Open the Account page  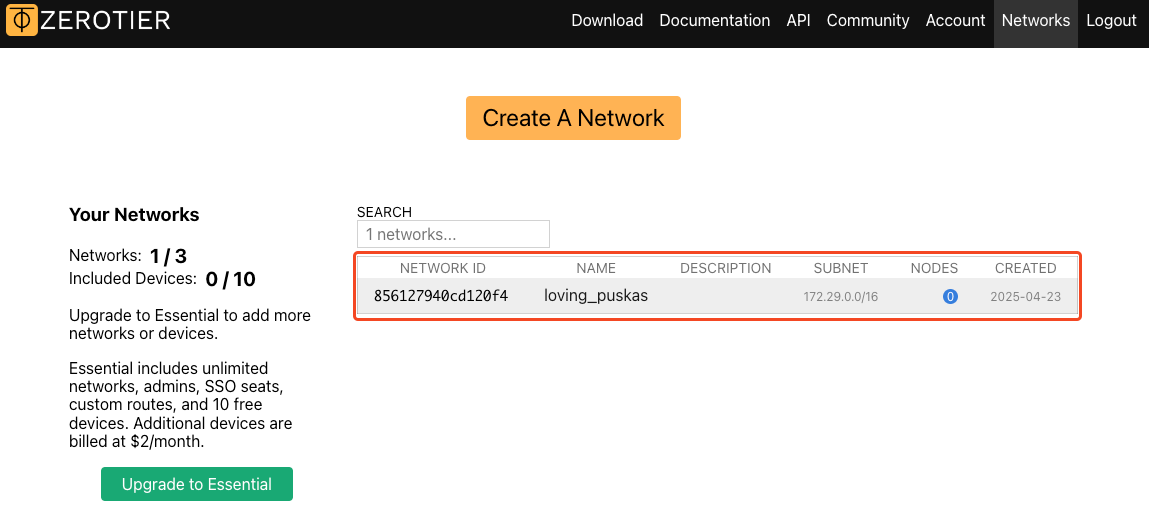(x=955, y=21)
